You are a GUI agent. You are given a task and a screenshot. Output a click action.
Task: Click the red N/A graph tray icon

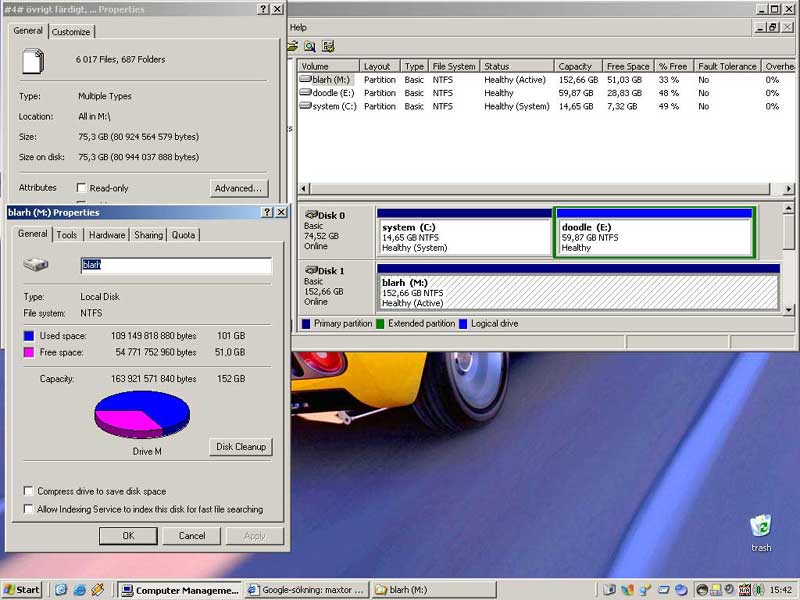coord(744,590)
